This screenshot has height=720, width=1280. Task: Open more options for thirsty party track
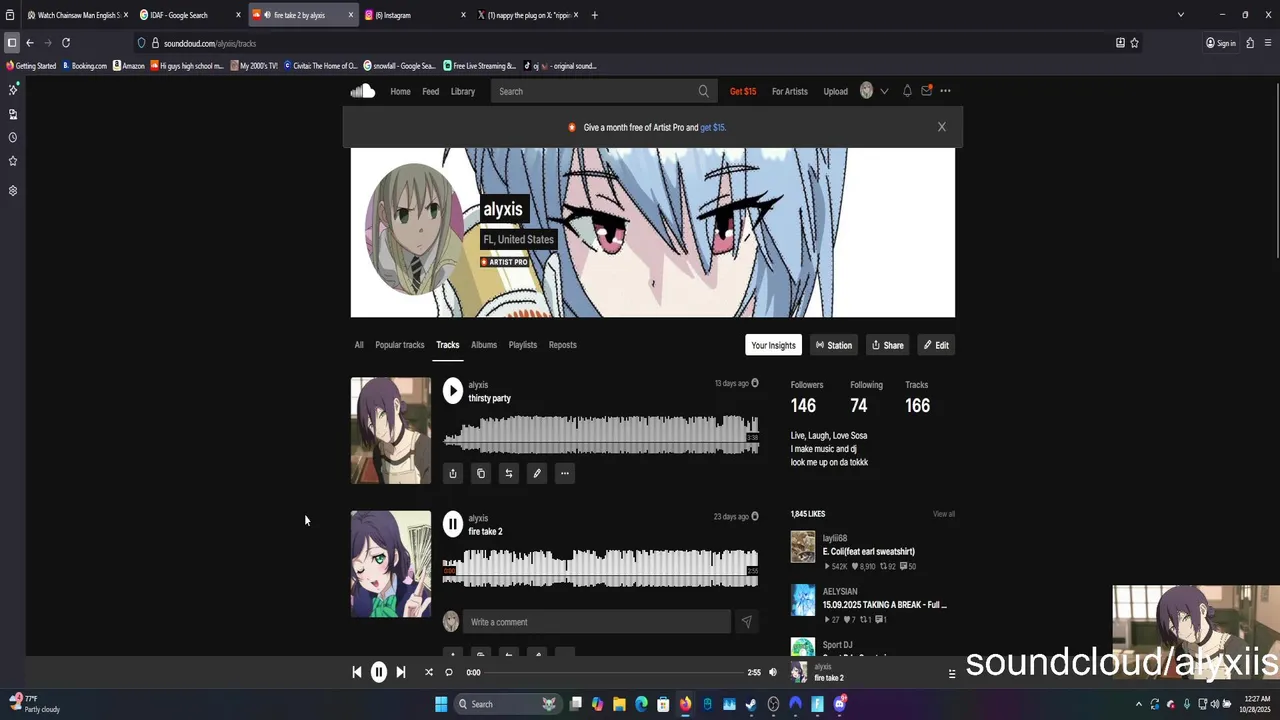point(565,473)
